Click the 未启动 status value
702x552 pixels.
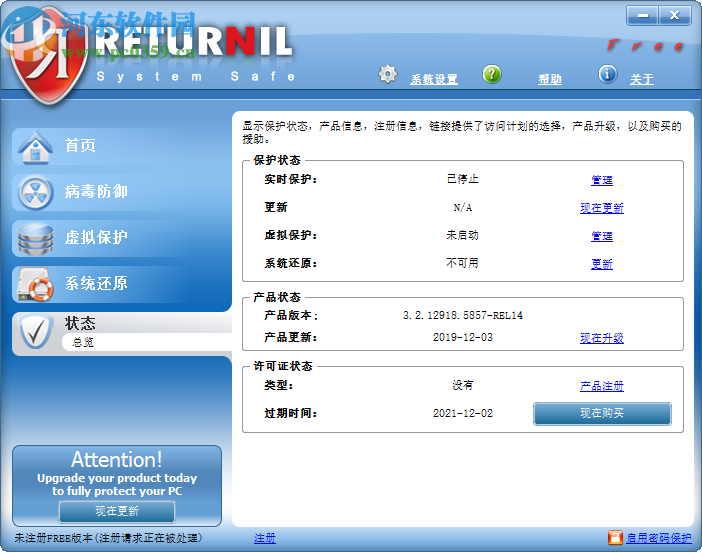pos(462,235)
